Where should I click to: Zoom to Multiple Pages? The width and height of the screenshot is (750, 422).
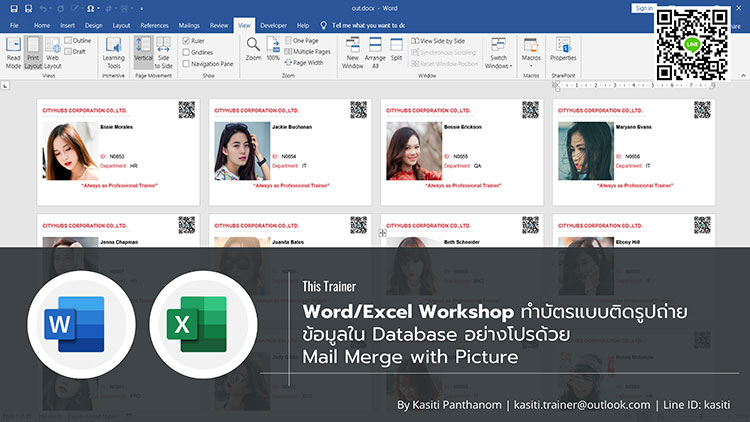pos(308,52)
